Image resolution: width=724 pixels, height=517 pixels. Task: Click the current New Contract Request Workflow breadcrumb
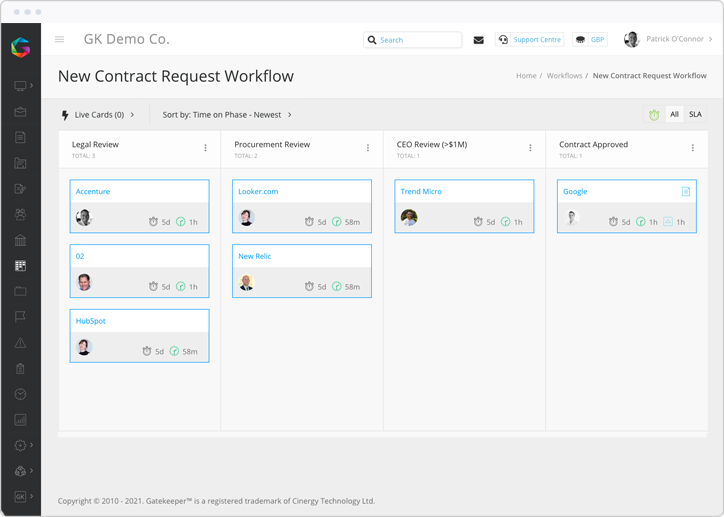tap(650, 76)
